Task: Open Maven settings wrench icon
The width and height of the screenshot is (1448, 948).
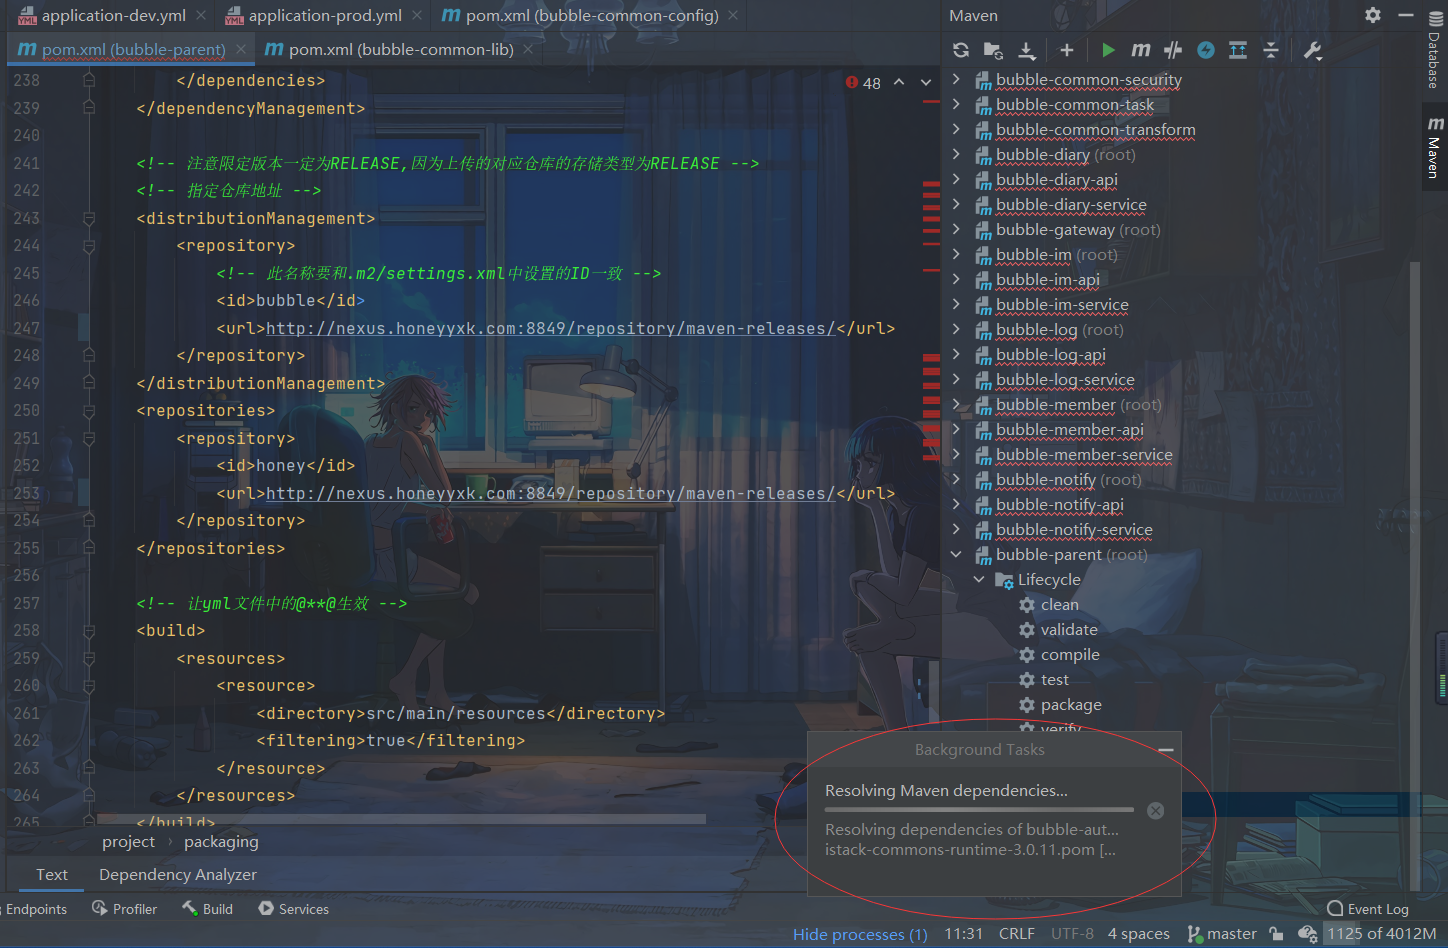Action: pos(1313,50)
